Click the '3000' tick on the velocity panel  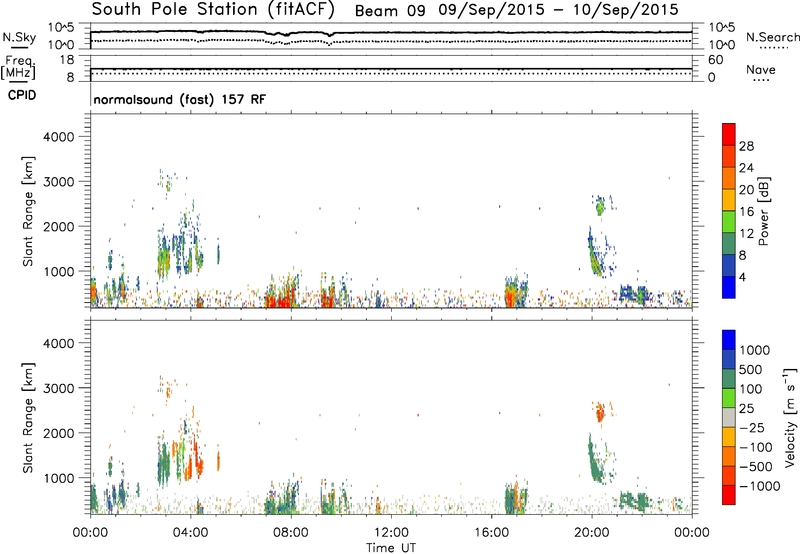[58, 388]
